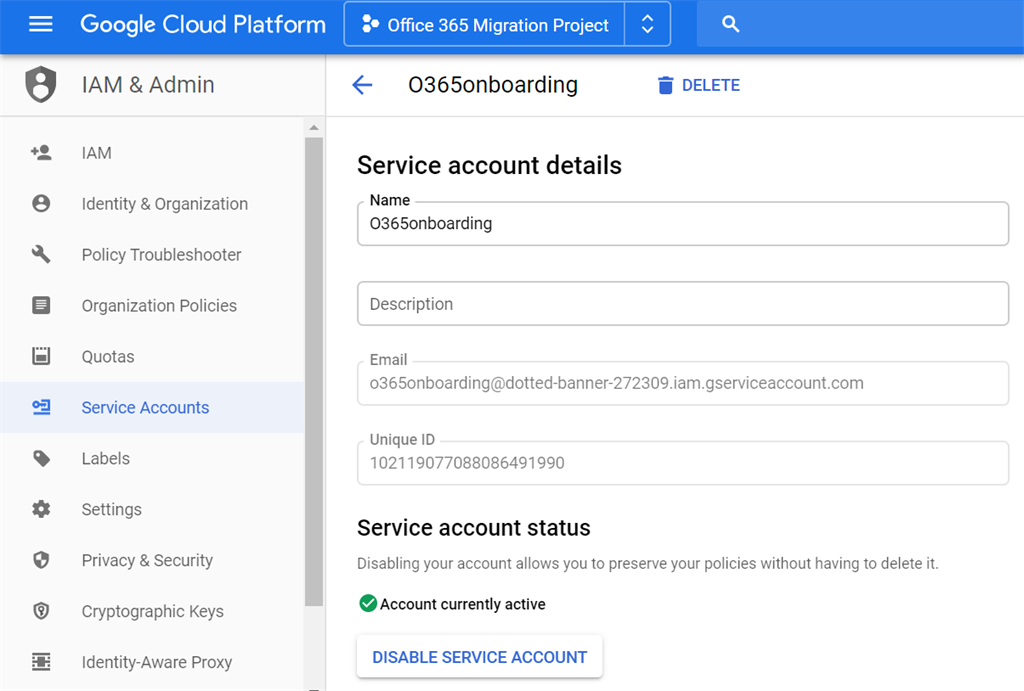Expand project list with up-down arrows
The height and width of the screenshot is (691, 1024).
coord(647,25)
